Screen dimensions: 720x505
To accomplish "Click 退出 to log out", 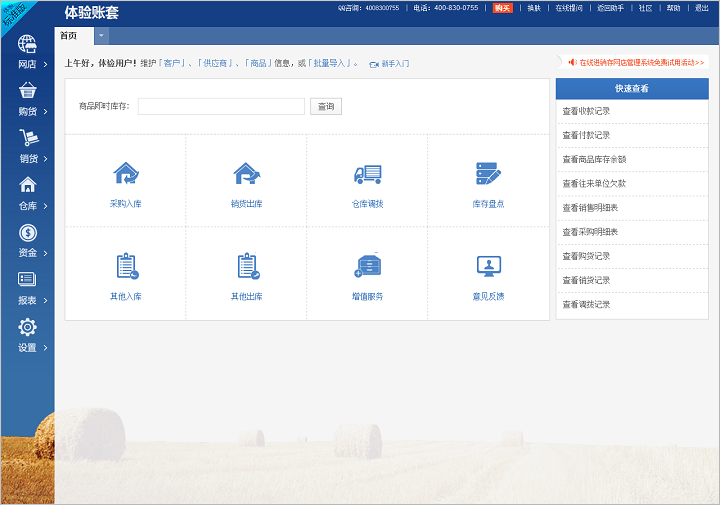I will 702,8.
